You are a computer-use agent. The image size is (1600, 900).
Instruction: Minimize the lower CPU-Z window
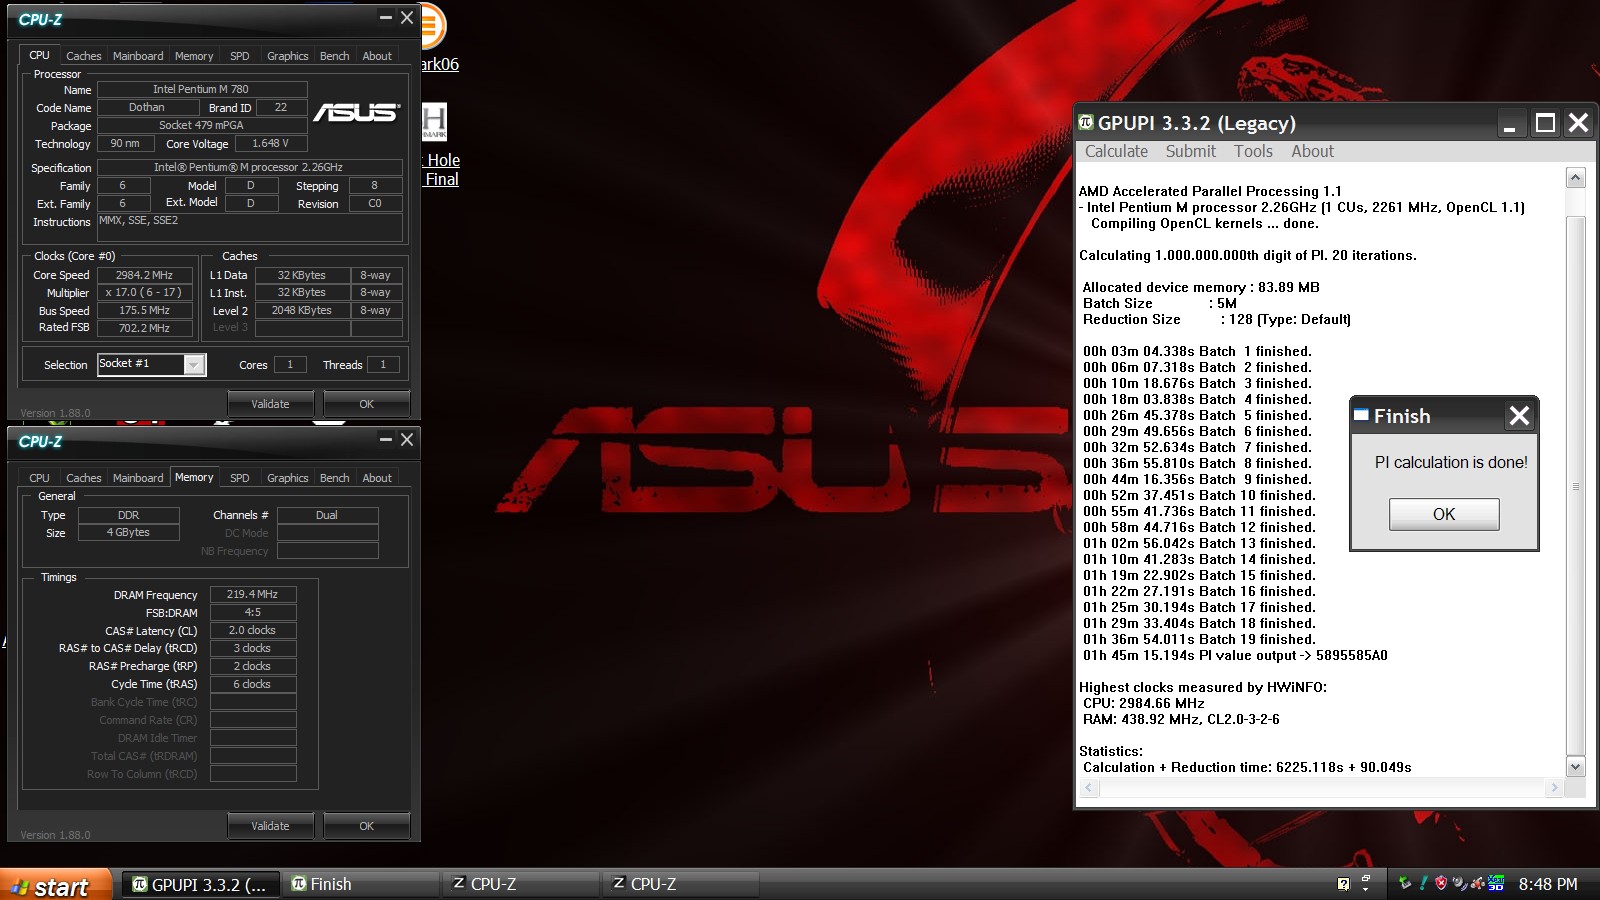click(x=386, y=439)
